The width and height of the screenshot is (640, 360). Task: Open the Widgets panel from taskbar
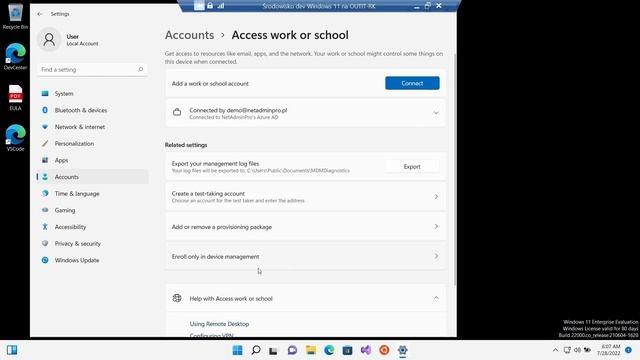12,350
